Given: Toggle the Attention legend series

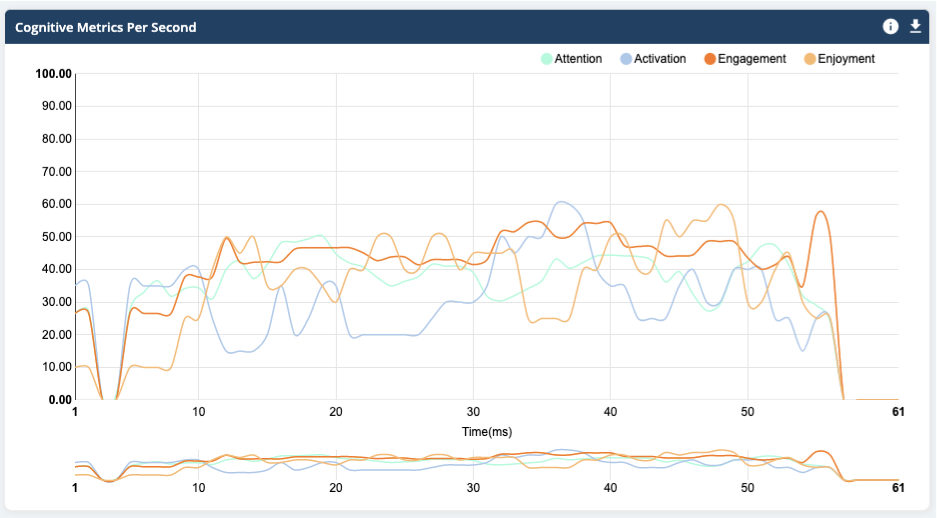Looking at the screenshot, I should (571, 59).
